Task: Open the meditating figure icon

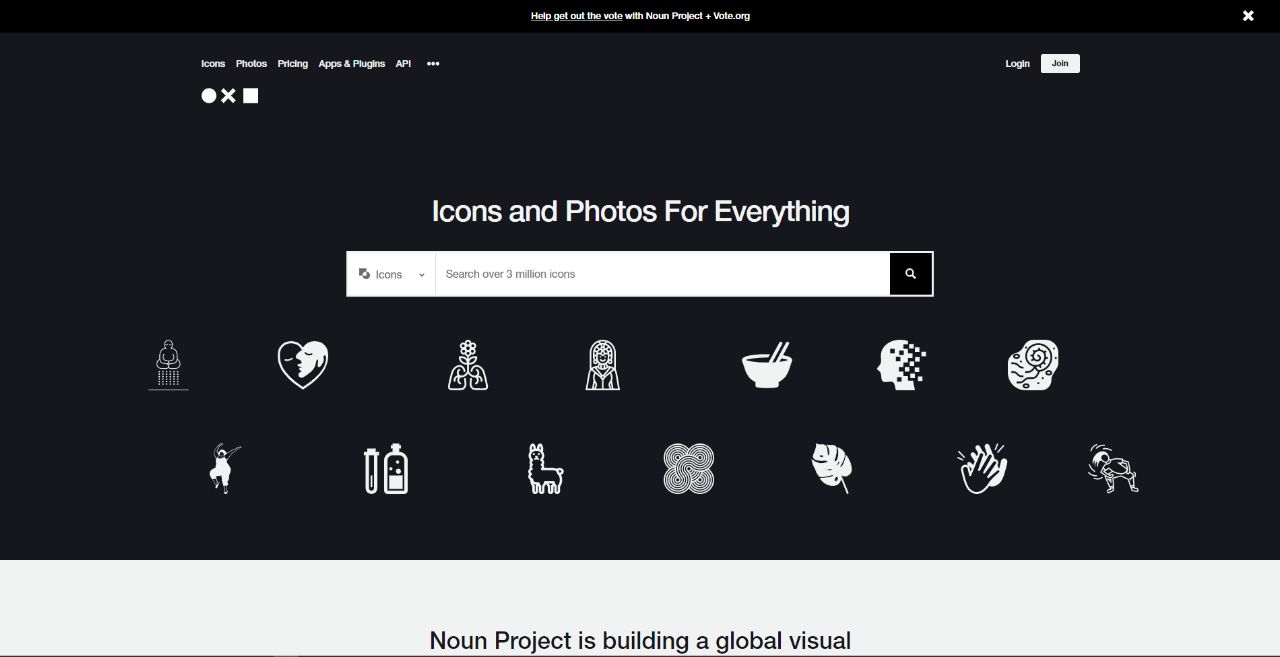Action: [x=168, y=364]
